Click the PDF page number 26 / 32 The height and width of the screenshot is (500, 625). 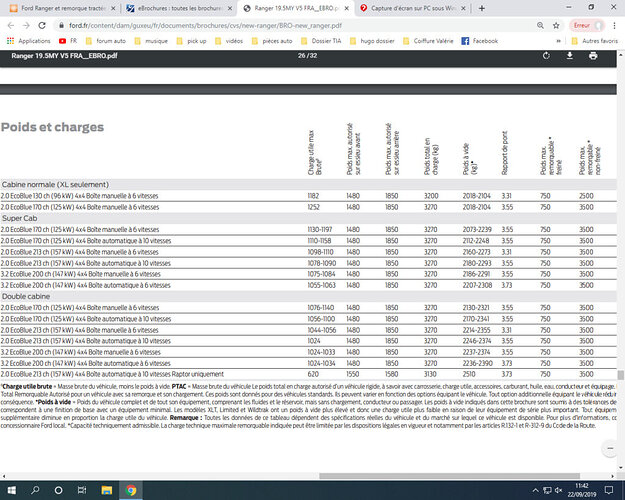click(307, 56)
